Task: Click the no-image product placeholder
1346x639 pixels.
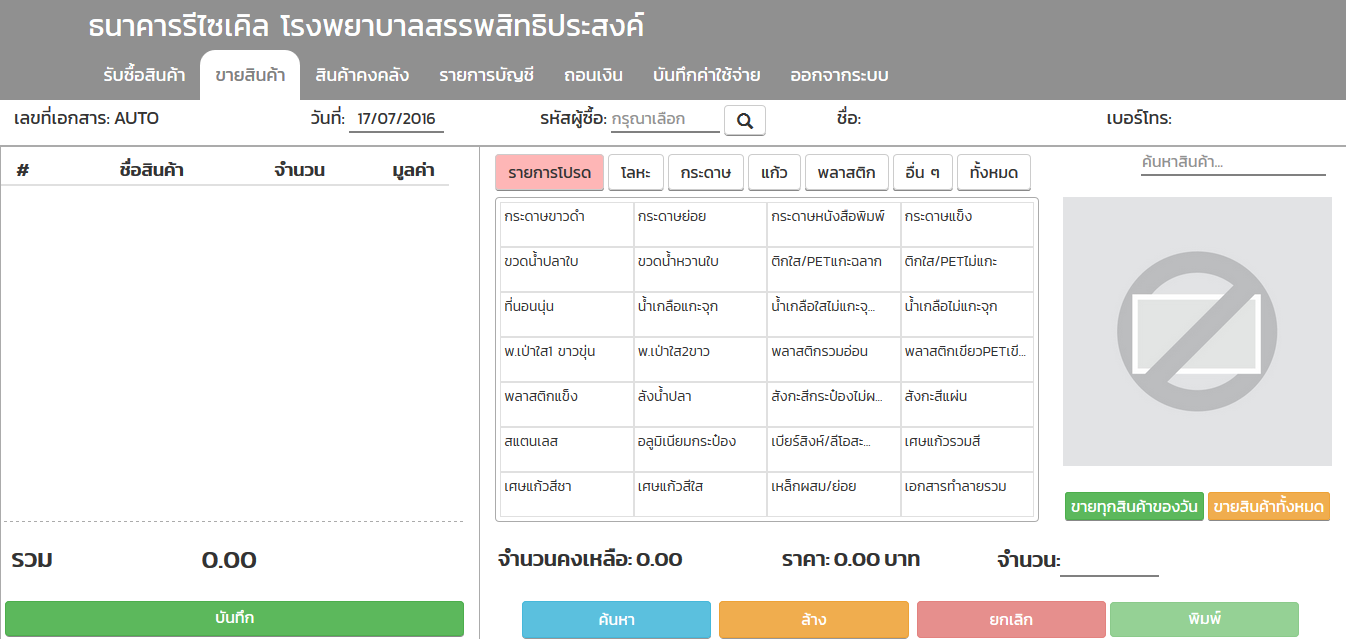Action: [x=1196, y=331]
